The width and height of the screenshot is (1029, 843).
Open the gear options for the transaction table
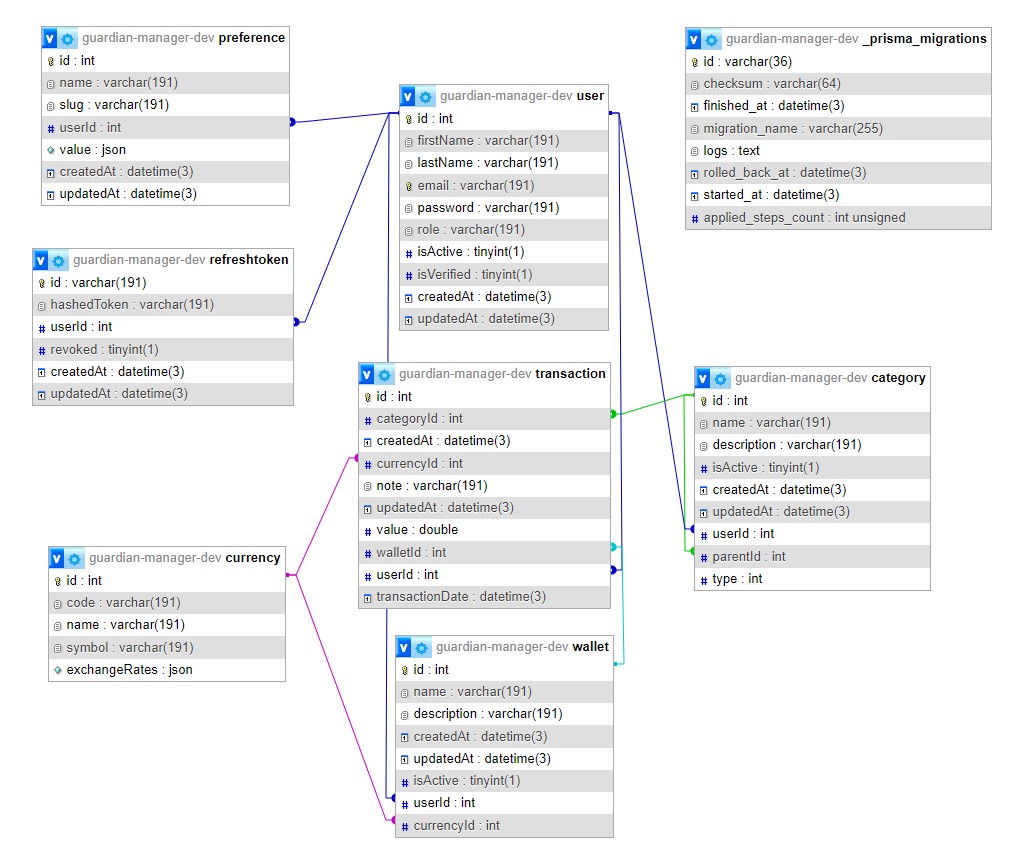pos(385,375)
